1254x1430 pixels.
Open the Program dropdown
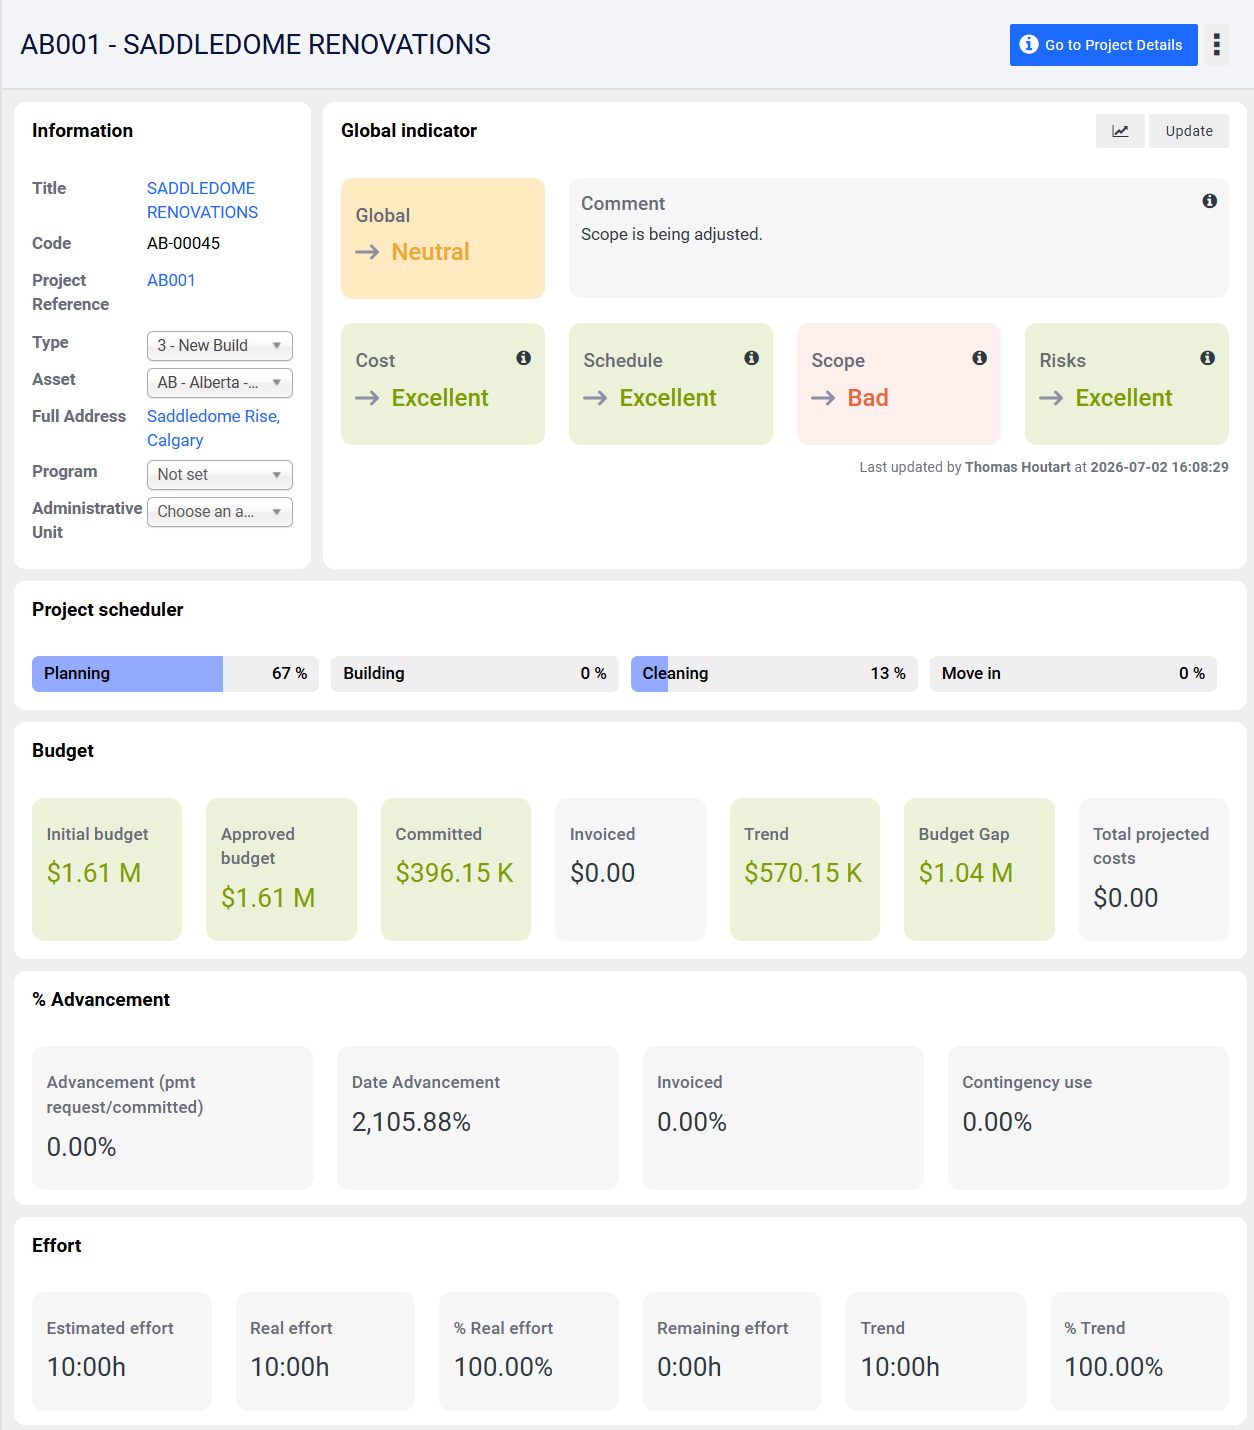pyautogui.click(x=220, y=475)
